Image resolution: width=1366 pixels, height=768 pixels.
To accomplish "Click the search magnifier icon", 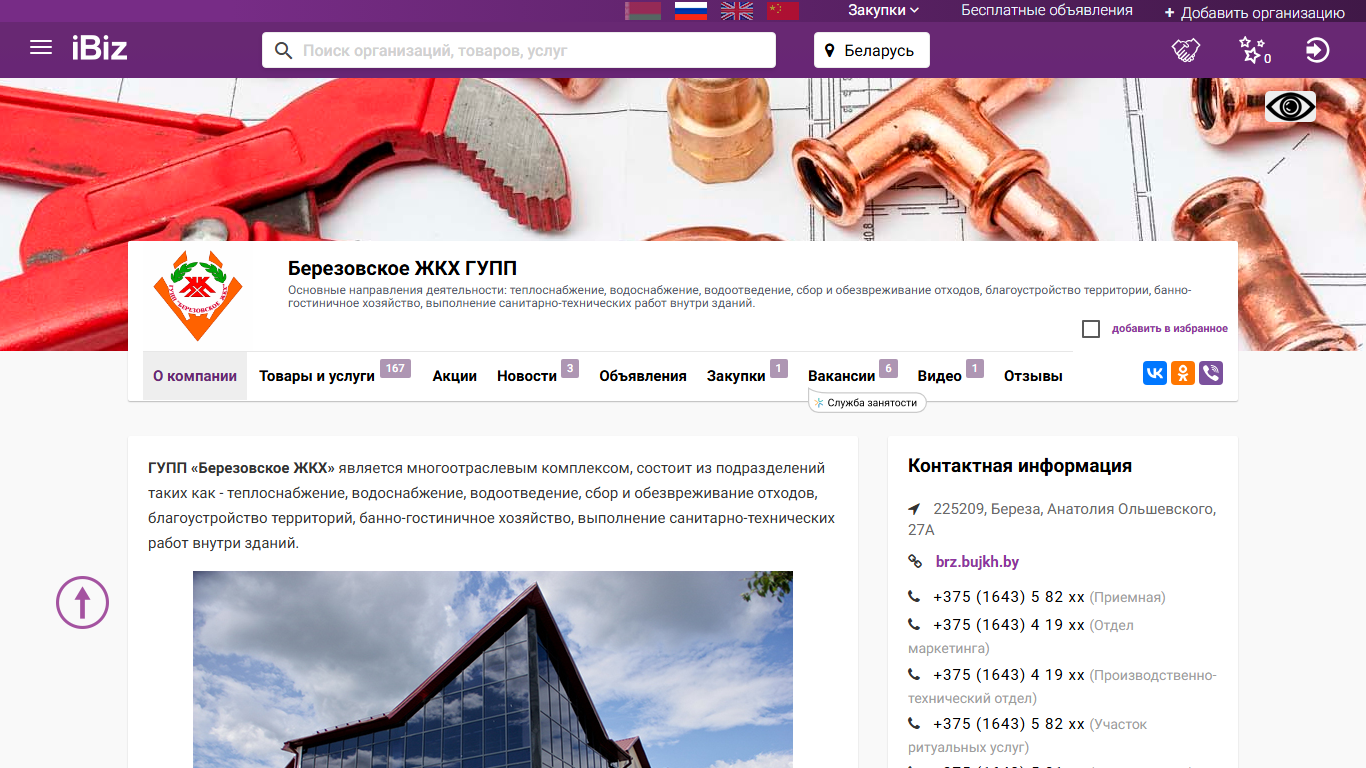I will [284, 50].
